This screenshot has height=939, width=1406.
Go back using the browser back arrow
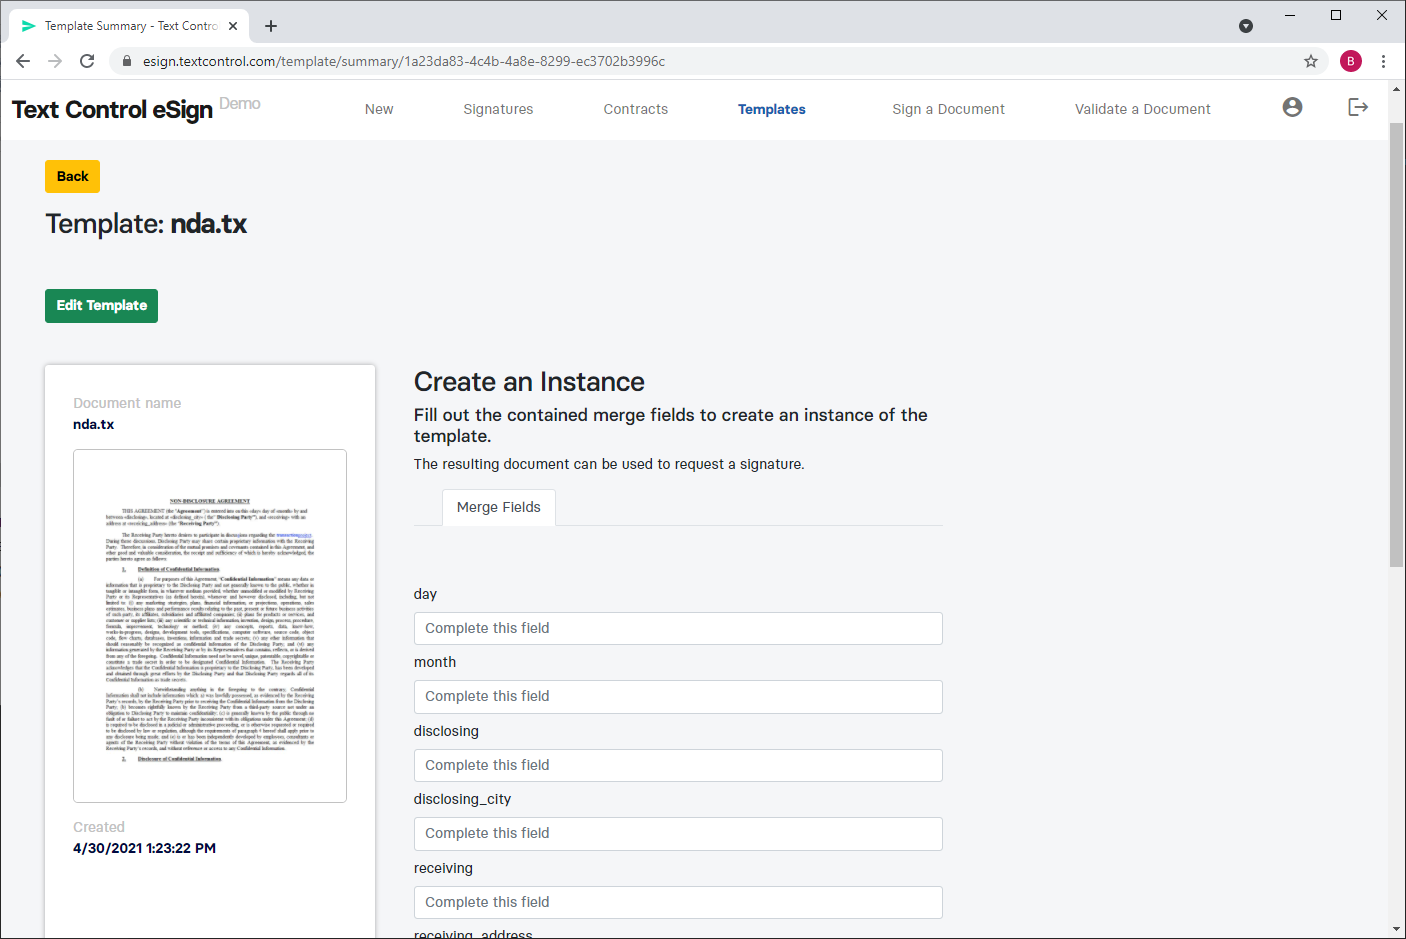(x=23, y=61)
